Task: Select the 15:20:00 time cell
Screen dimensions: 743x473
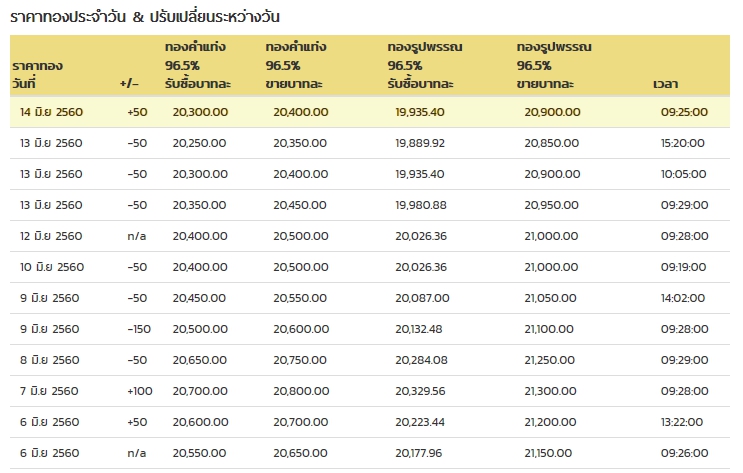Action: tap(682, 143)
